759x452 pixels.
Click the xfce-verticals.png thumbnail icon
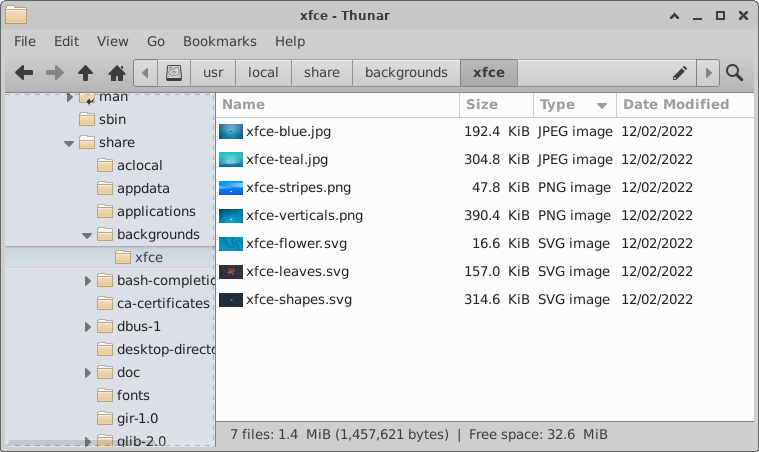click(x=231, y=216)
